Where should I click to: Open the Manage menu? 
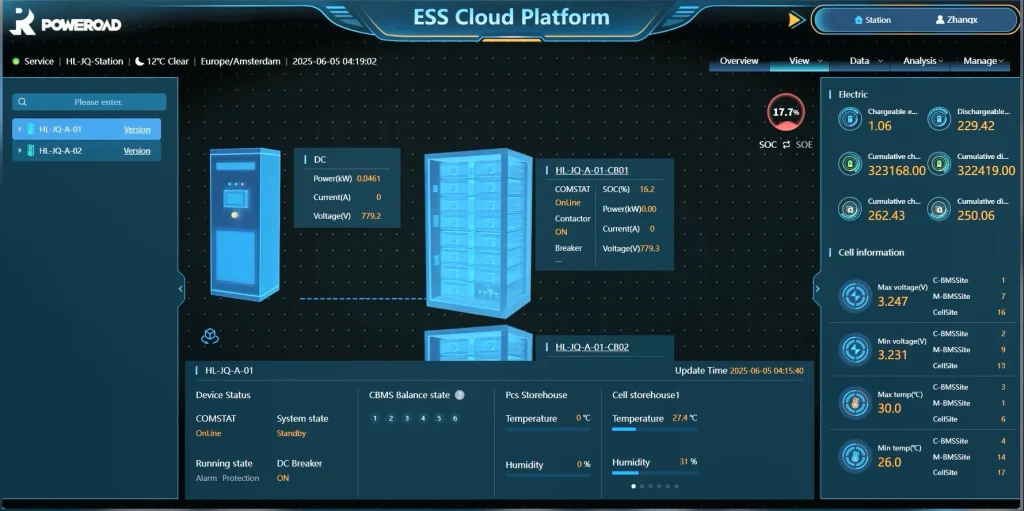coord(983,61)
